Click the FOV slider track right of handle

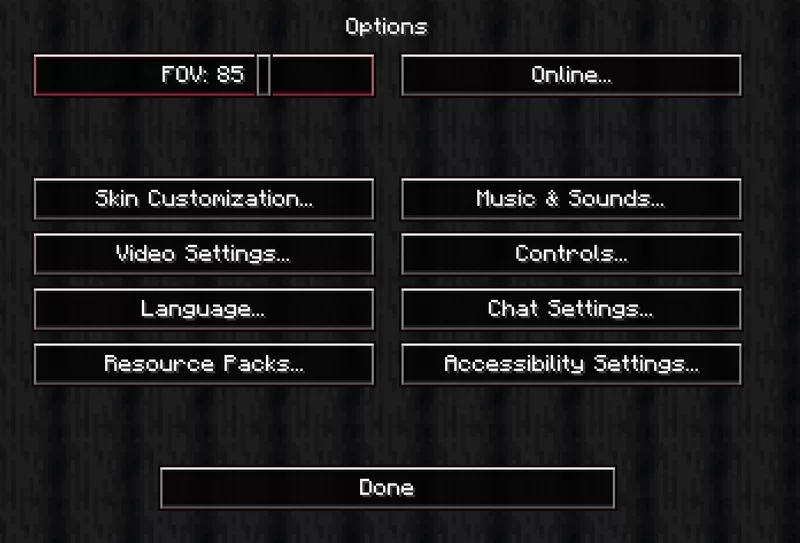tap(322, 75)
